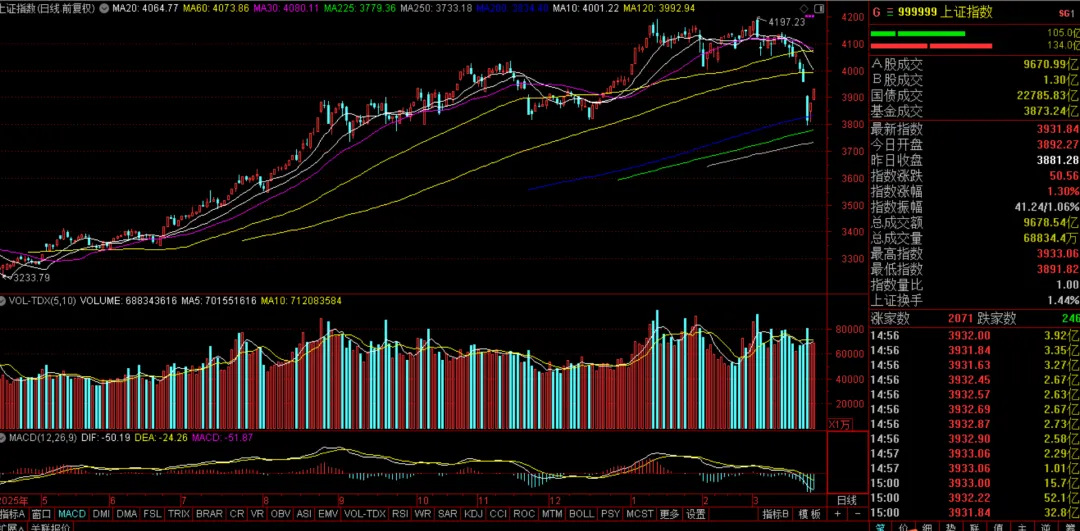Click the 上证指数 chart title text
This screenshot has height=531, width=1080.
point(17,8)
